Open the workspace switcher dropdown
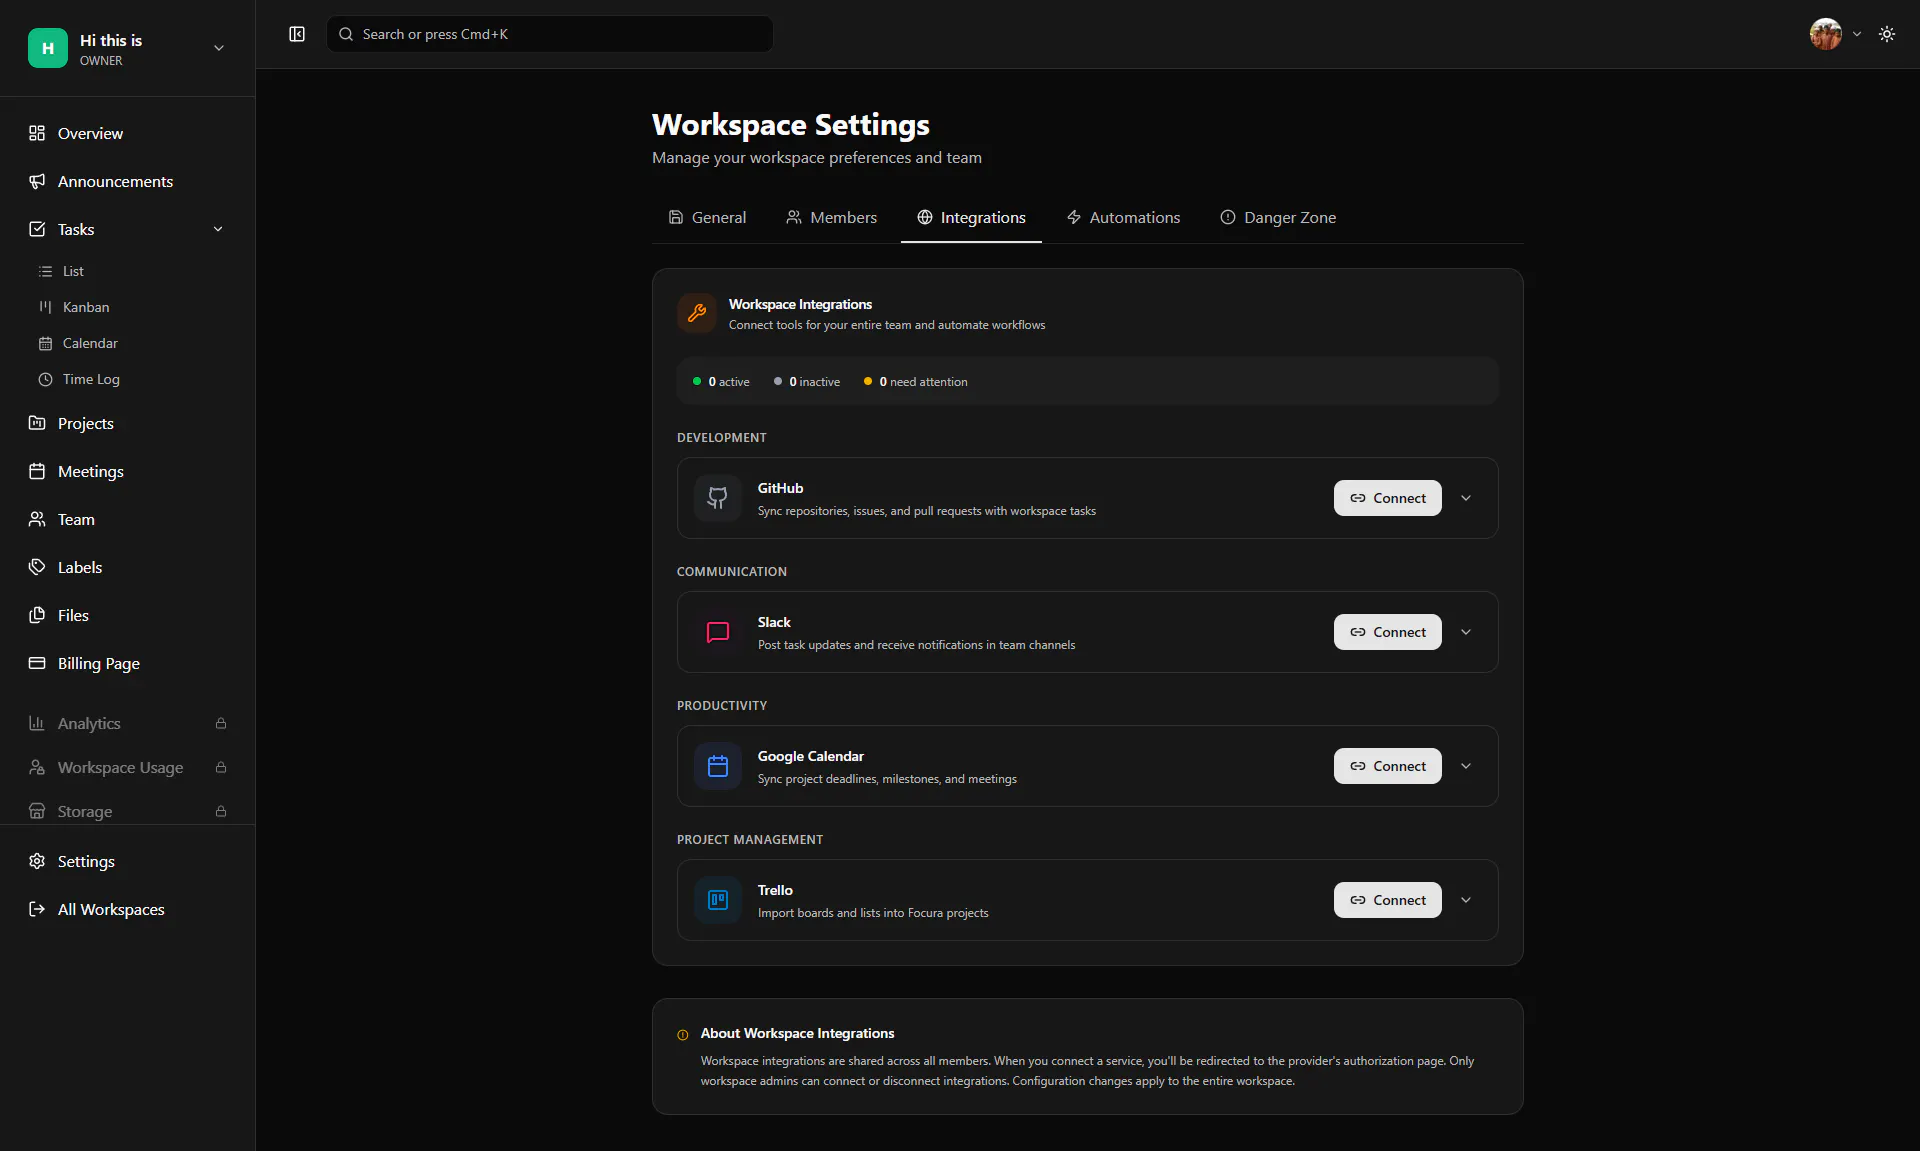Viewport: 1920px width, 1151px height. pyautogui.click(x=128, y=48)
